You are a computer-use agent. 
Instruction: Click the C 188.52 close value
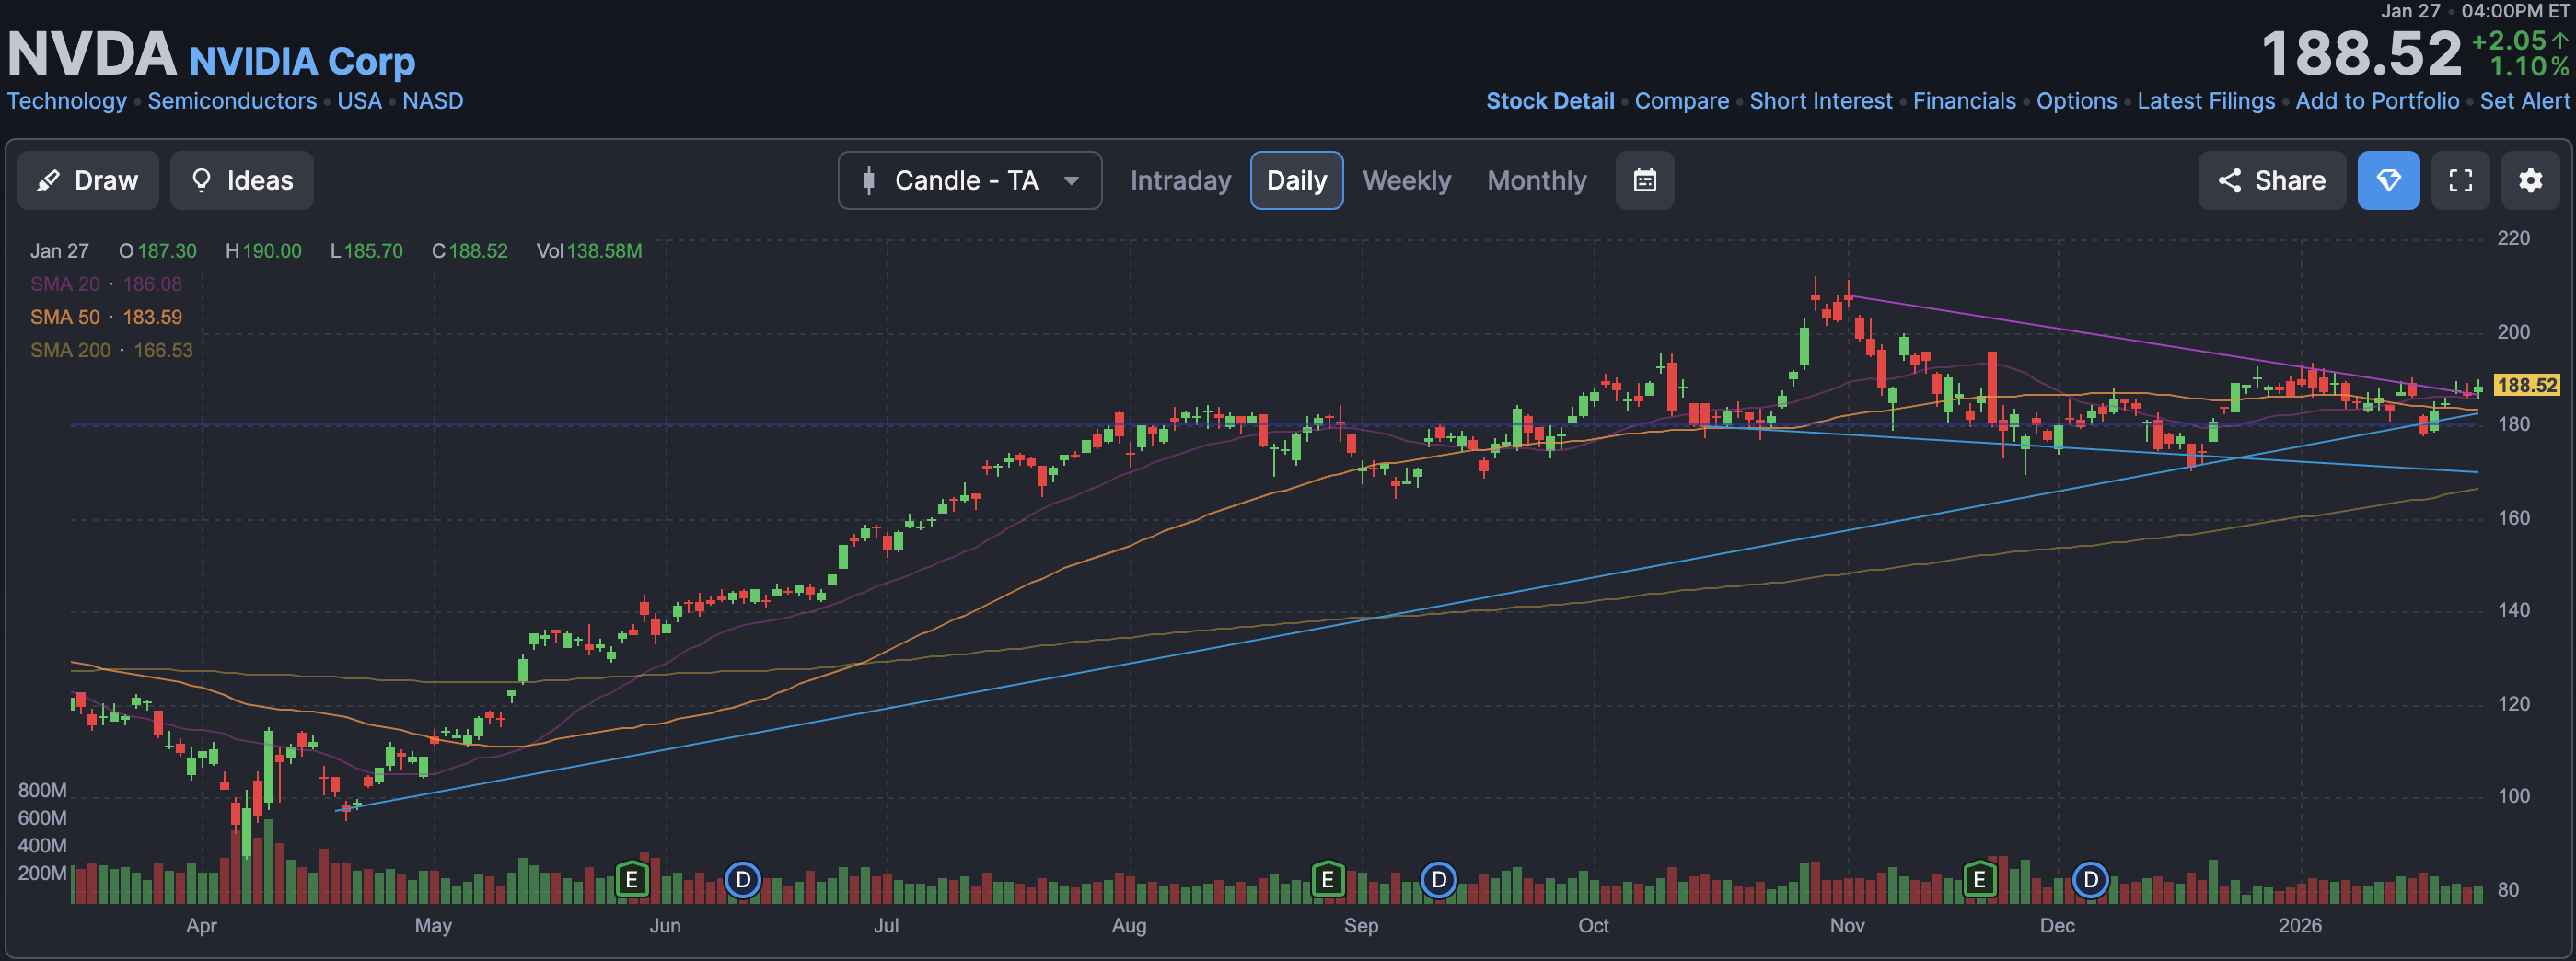point(470,251)
